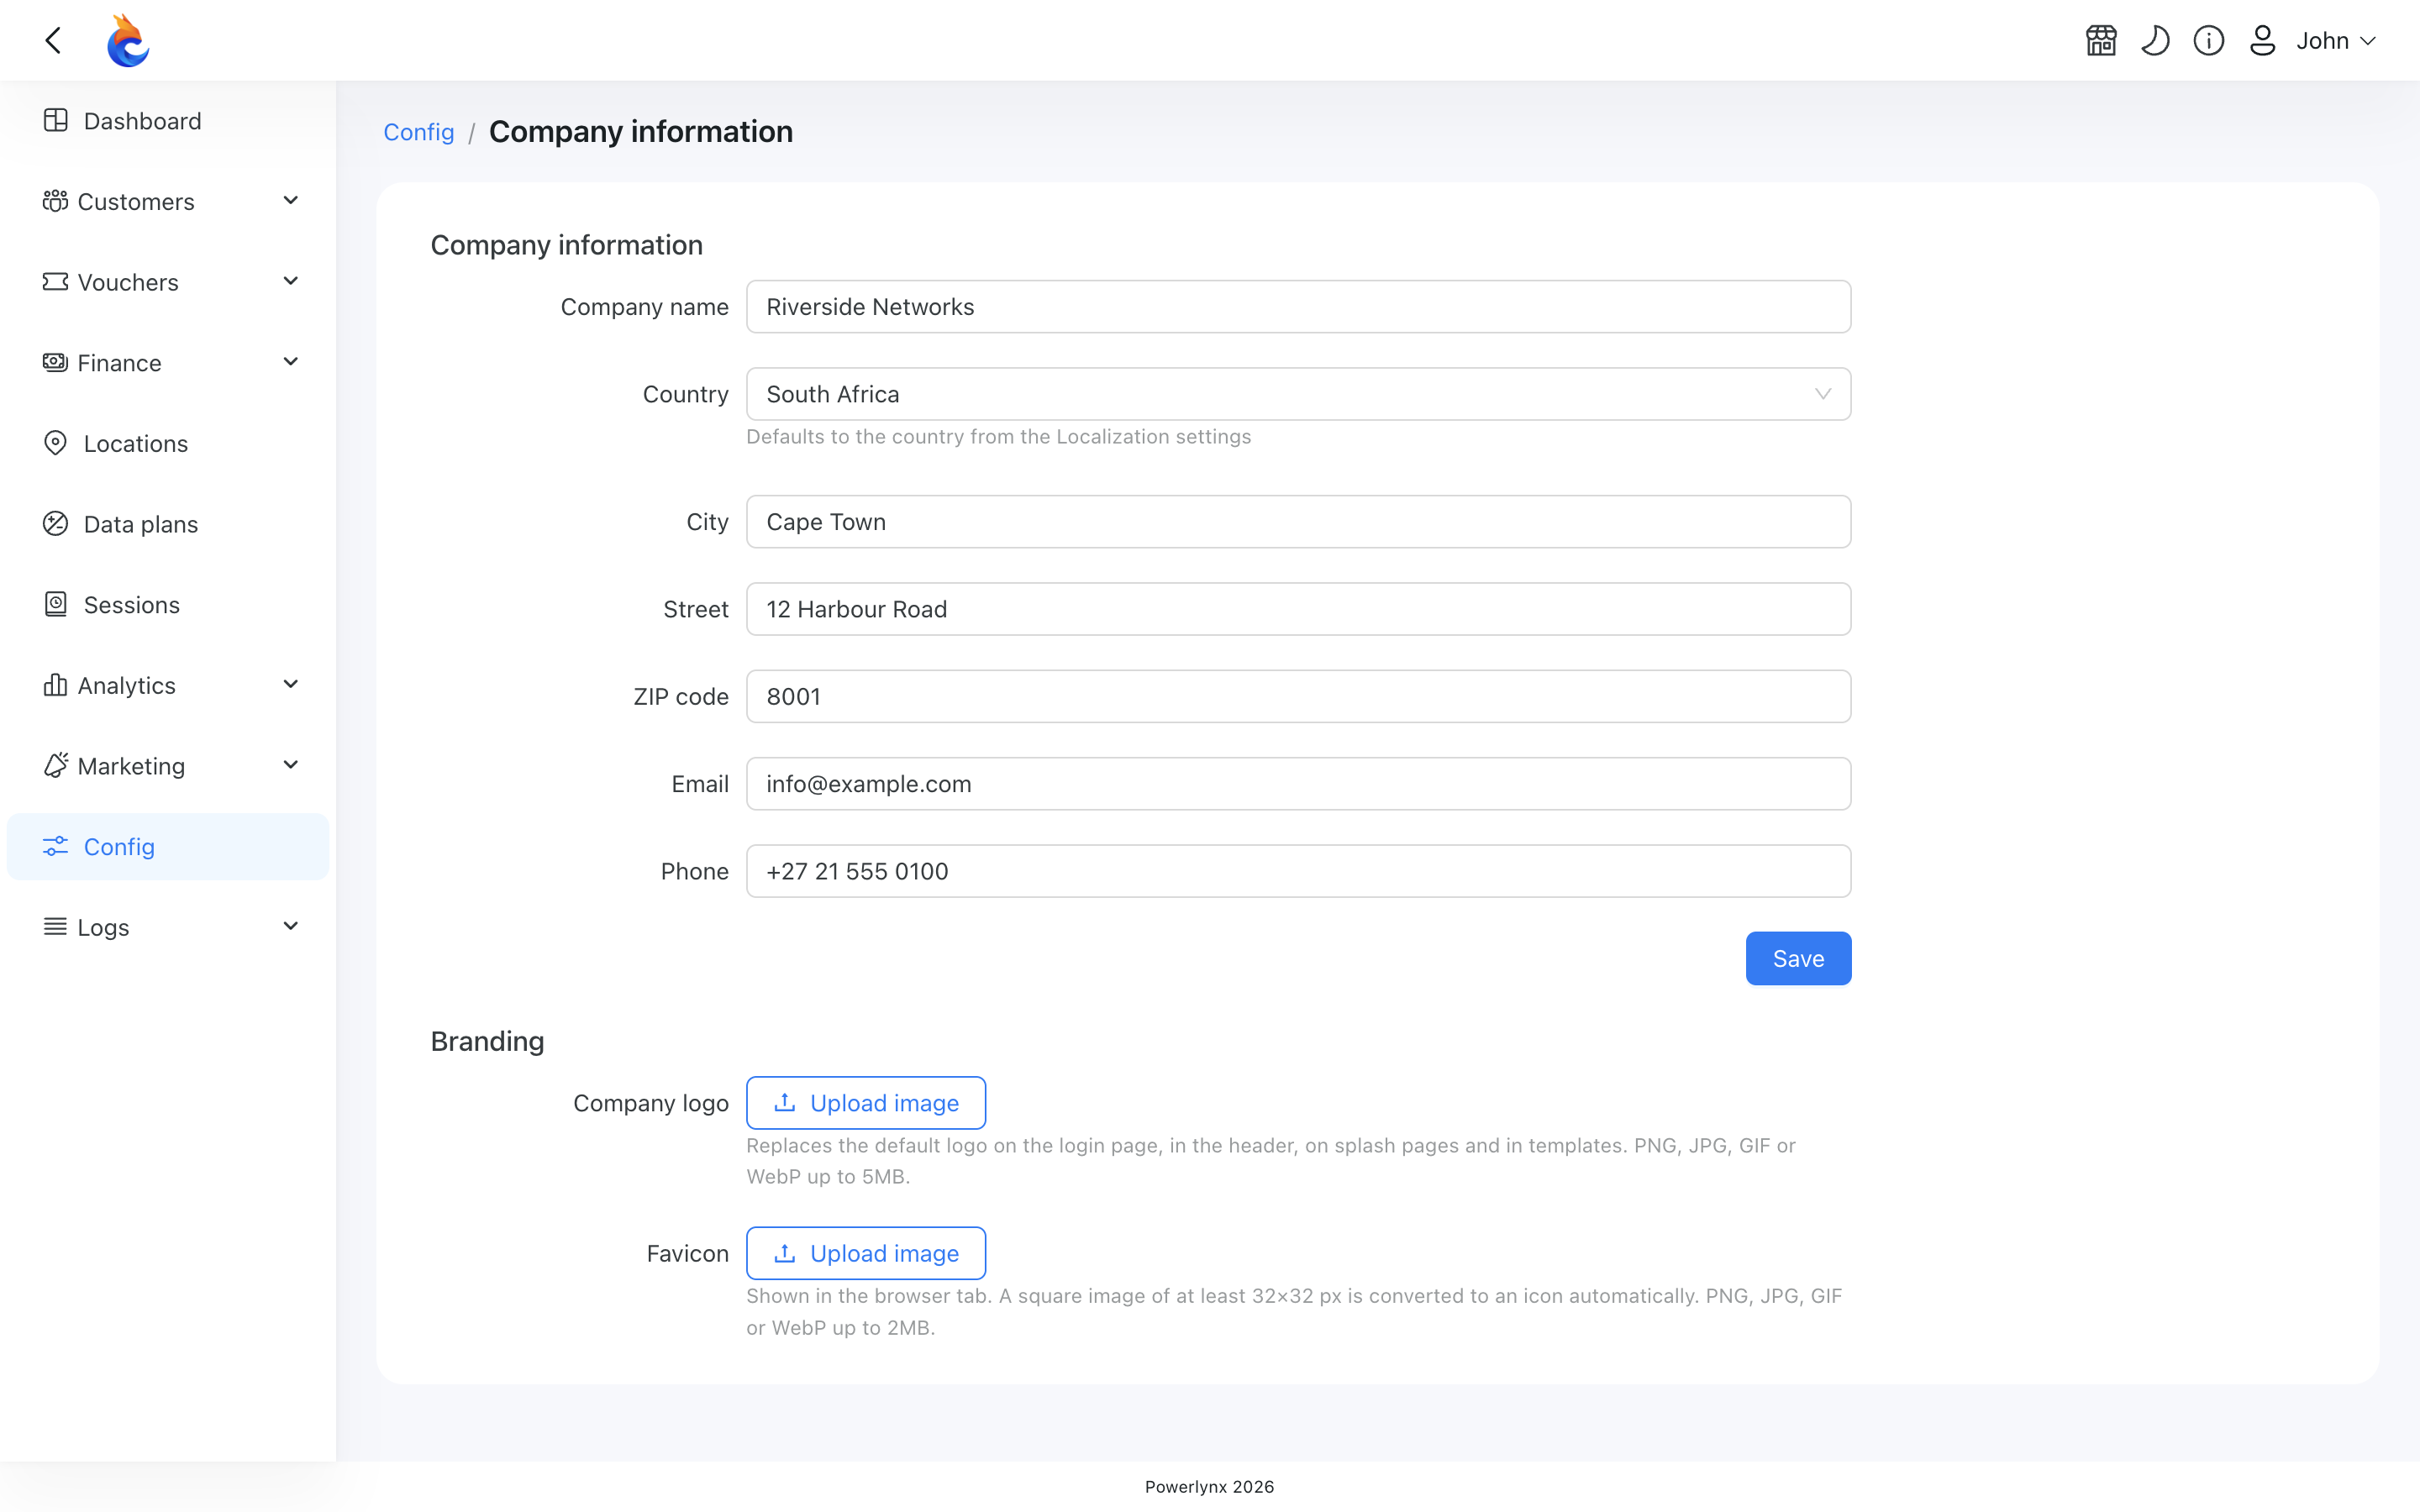This screenshot has height=1512, width=2420.
Task: Upload image for Favicon
Action: coord(866,1253)
